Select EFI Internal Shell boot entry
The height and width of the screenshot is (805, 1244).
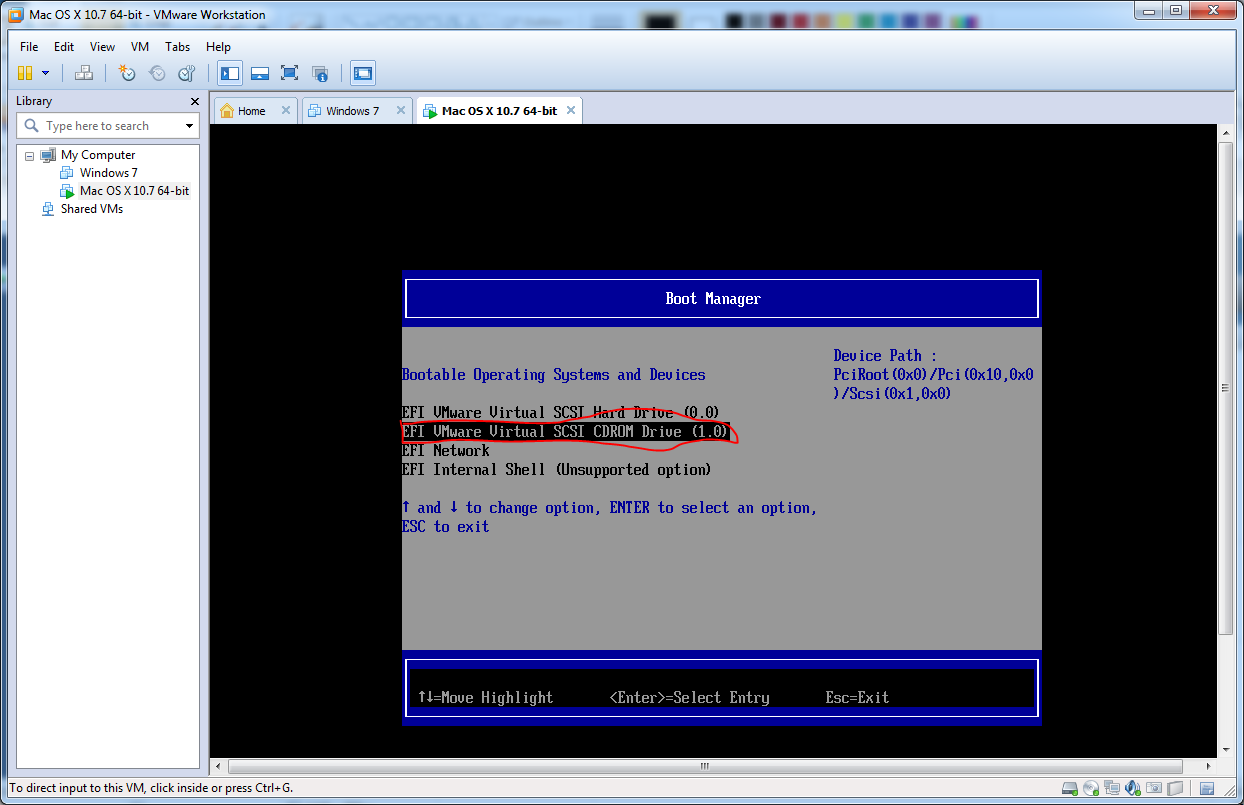tap(556, 470)
